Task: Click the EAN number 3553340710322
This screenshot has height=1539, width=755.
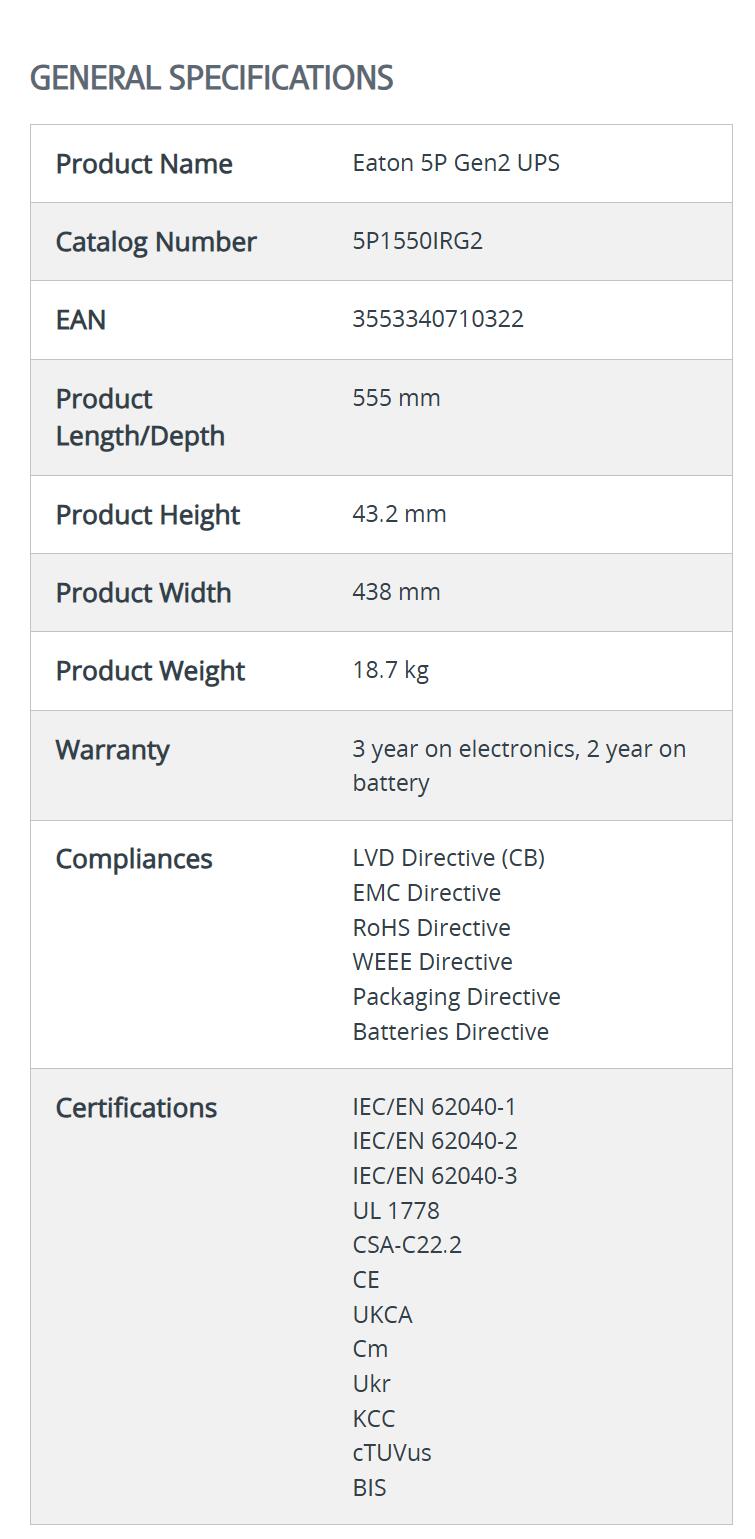Action: click(x=438, y=319)
